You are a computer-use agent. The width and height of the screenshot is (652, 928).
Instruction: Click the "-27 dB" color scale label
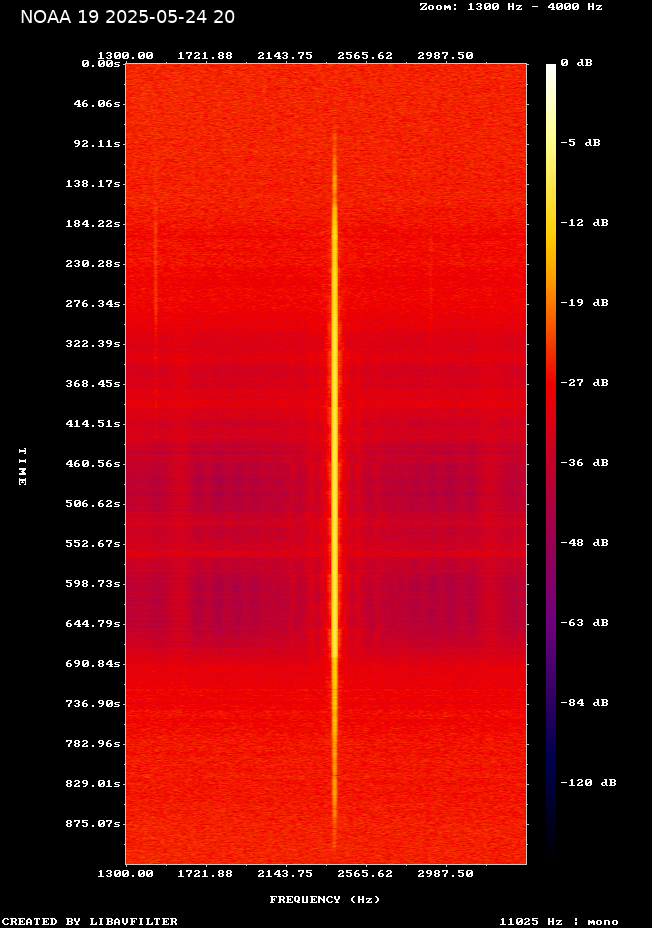click(x=585, y=382)
